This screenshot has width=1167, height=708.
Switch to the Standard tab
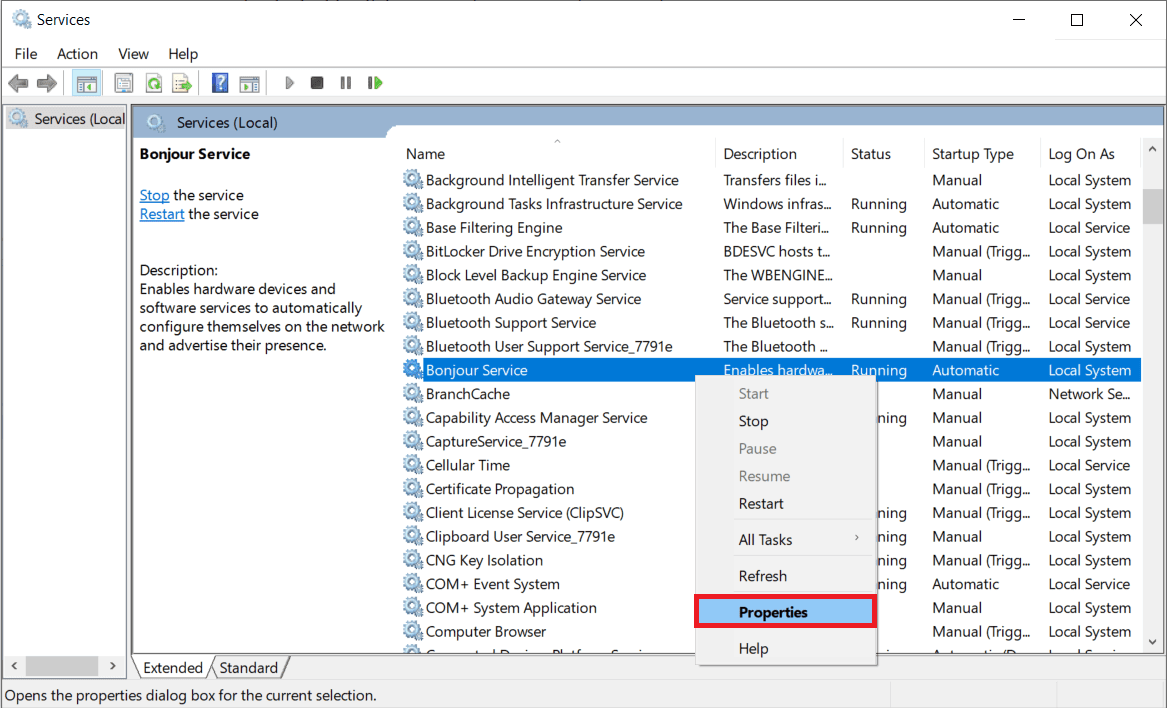pyautogui.click(x=249, y=668)
